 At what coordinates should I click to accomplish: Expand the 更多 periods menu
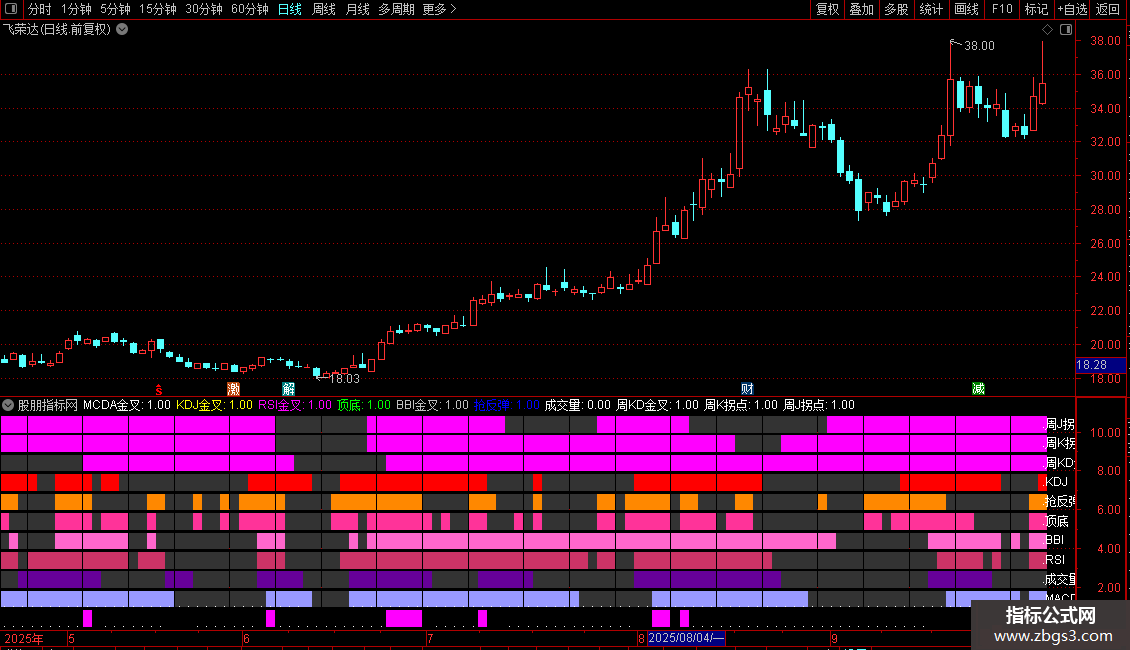(x=440, y=9)
